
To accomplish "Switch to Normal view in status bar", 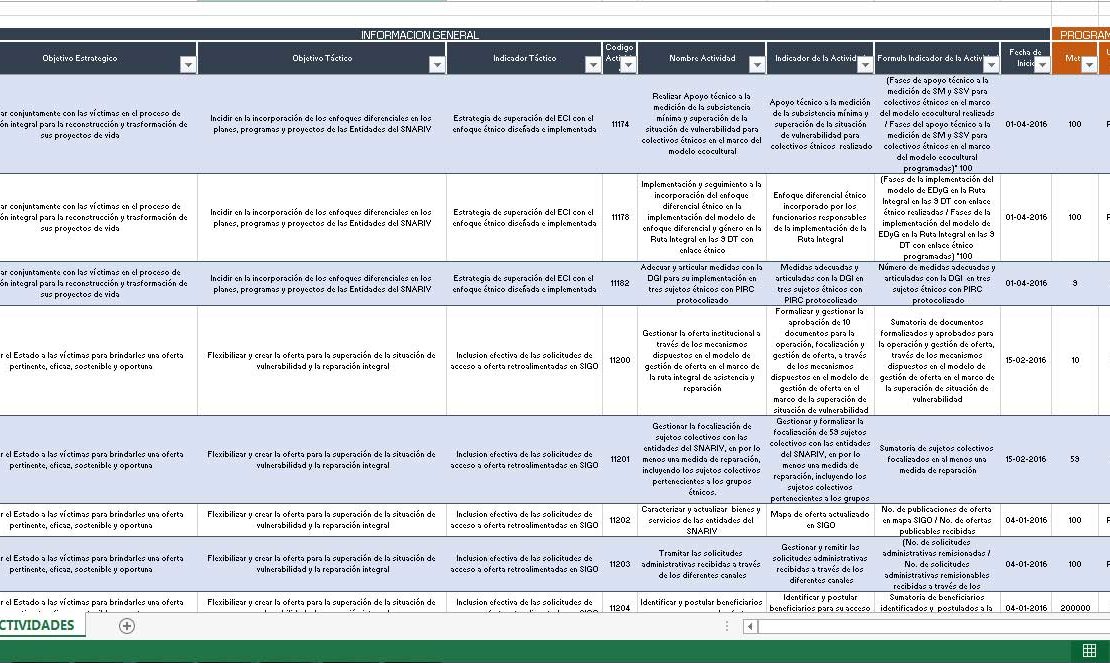I will click(x=1089, y=650).
